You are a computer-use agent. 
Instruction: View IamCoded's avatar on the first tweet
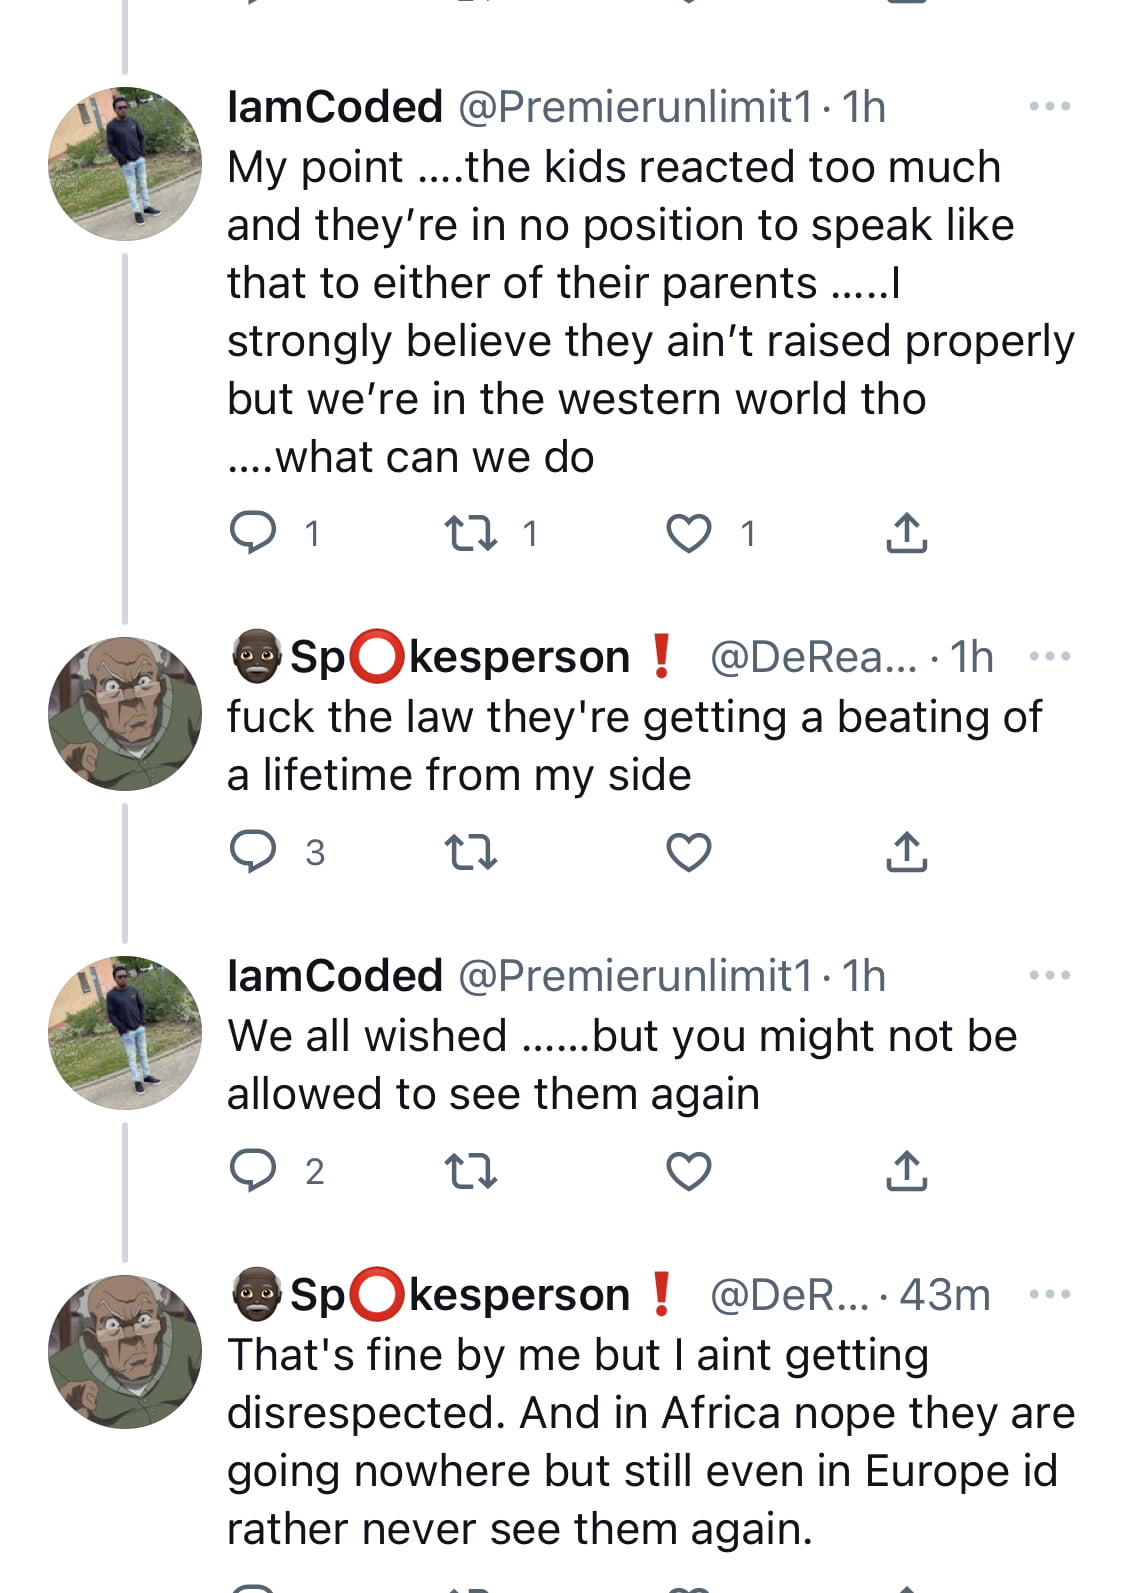point(125,164)
